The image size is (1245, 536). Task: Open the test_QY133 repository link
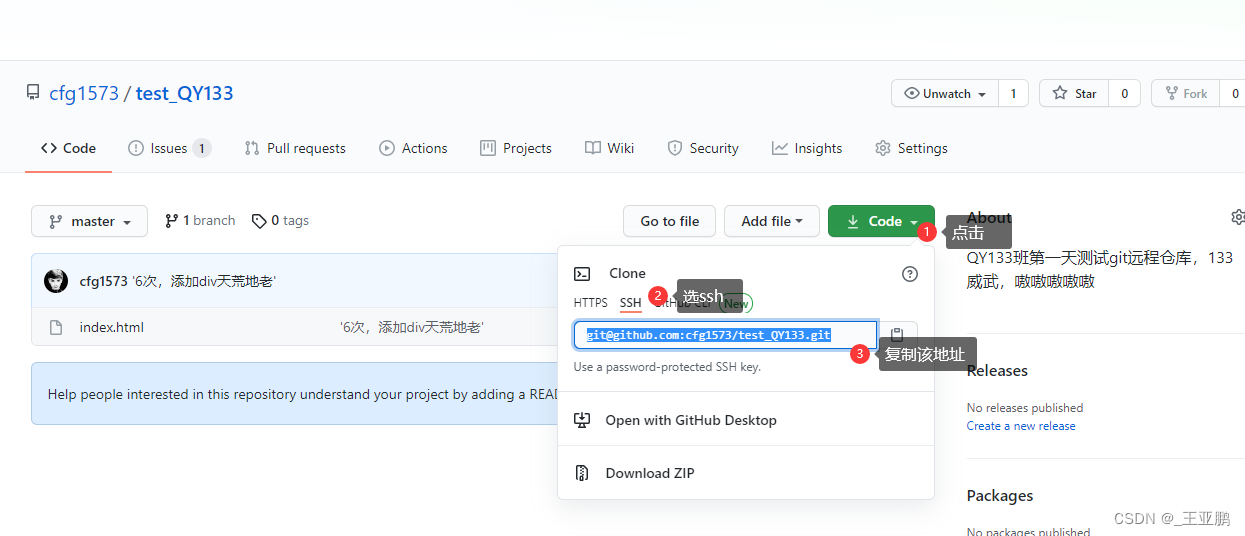184,93
